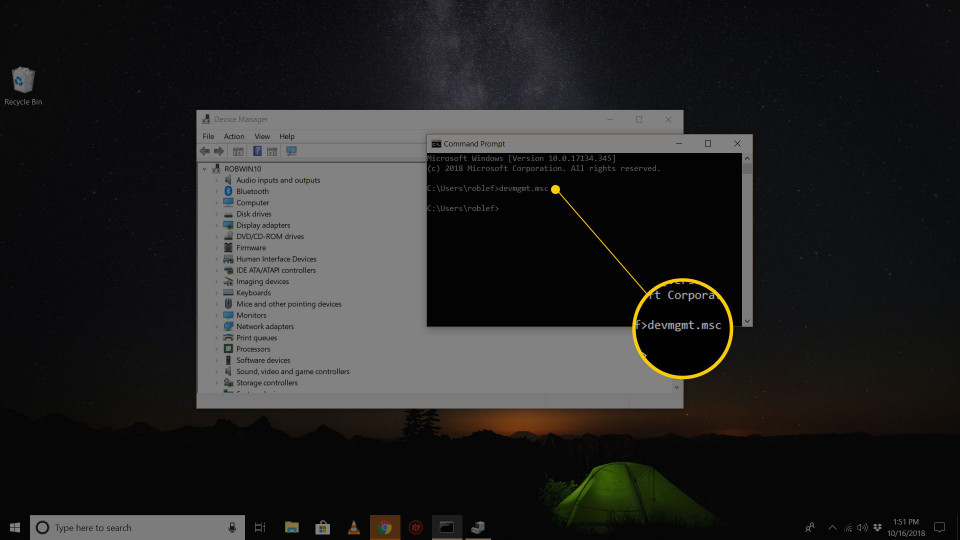Select the ROBWIN10 computer node
This screenshot has height=540, width=960.
242,169
